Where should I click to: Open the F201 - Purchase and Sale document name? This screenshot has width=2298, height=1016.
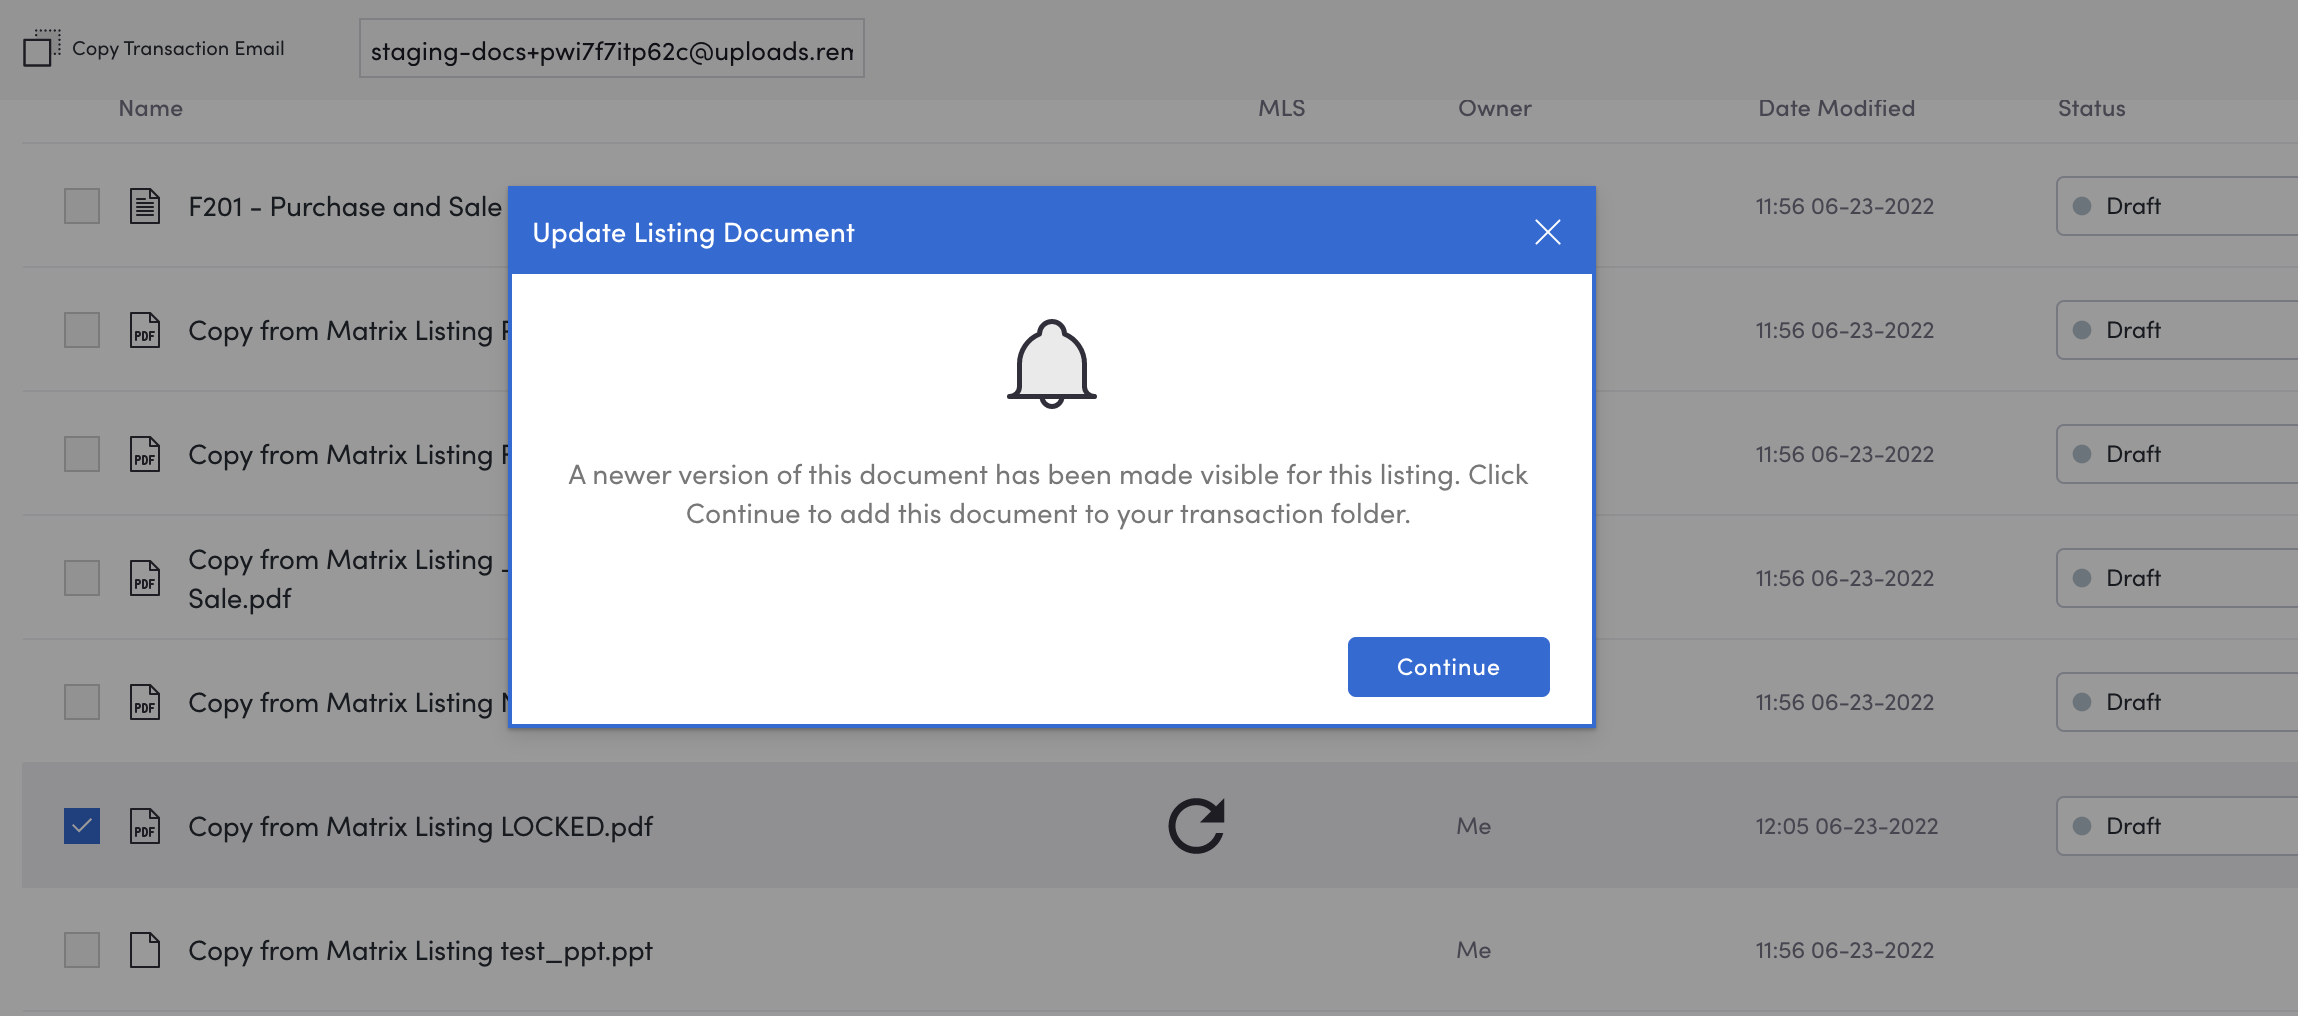click(x=345, y=207)
